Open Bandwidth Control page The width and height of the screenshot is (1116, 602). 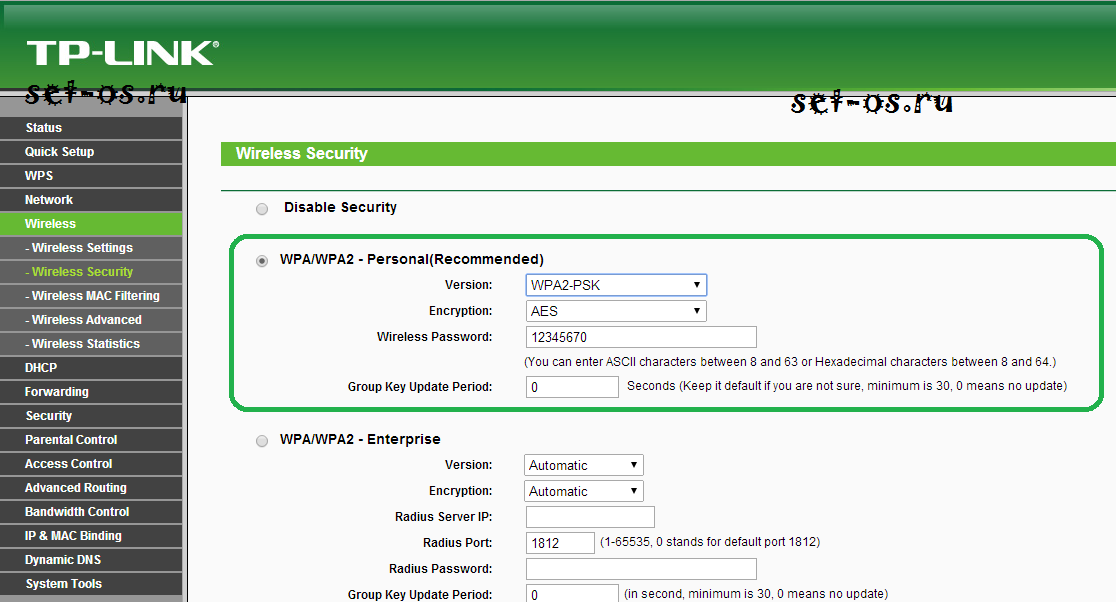coord(91,512)
